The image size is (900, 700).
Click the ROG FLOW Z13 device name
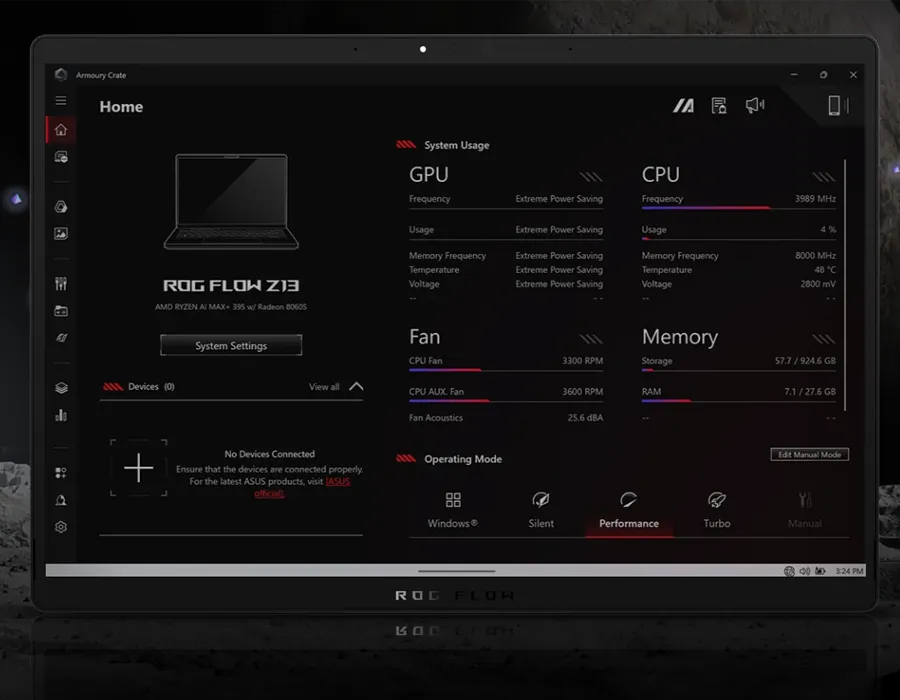click(231, 286)
